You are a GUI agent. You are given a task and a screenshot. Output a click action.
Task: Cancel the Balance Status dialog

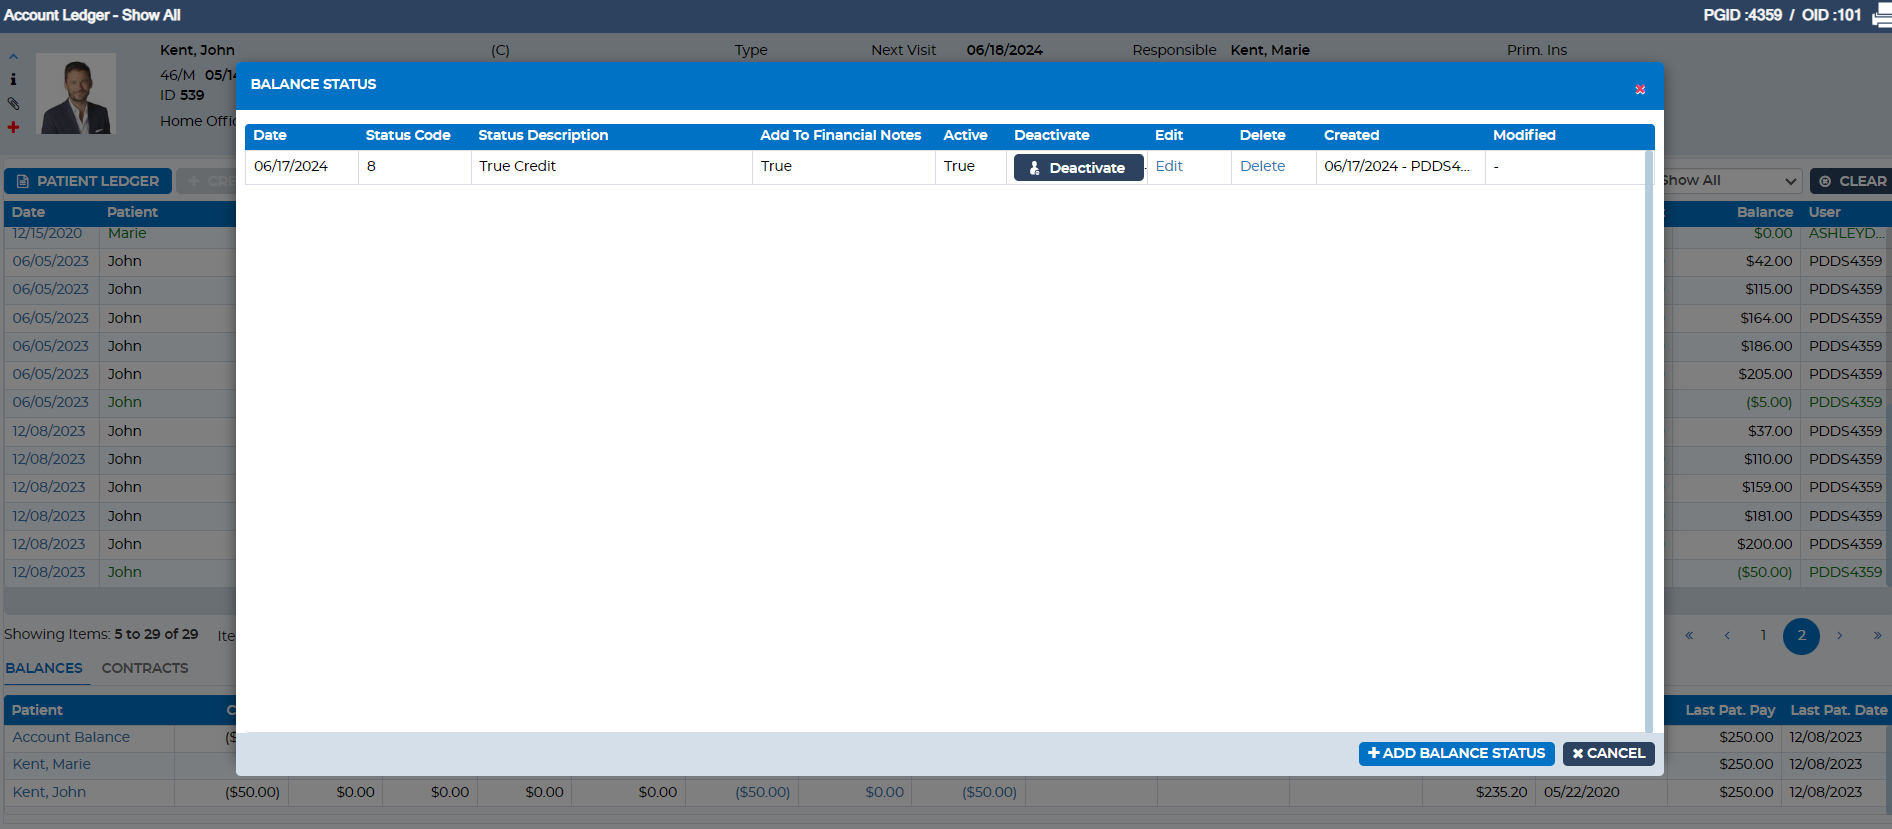click(x=1608, y=753)
